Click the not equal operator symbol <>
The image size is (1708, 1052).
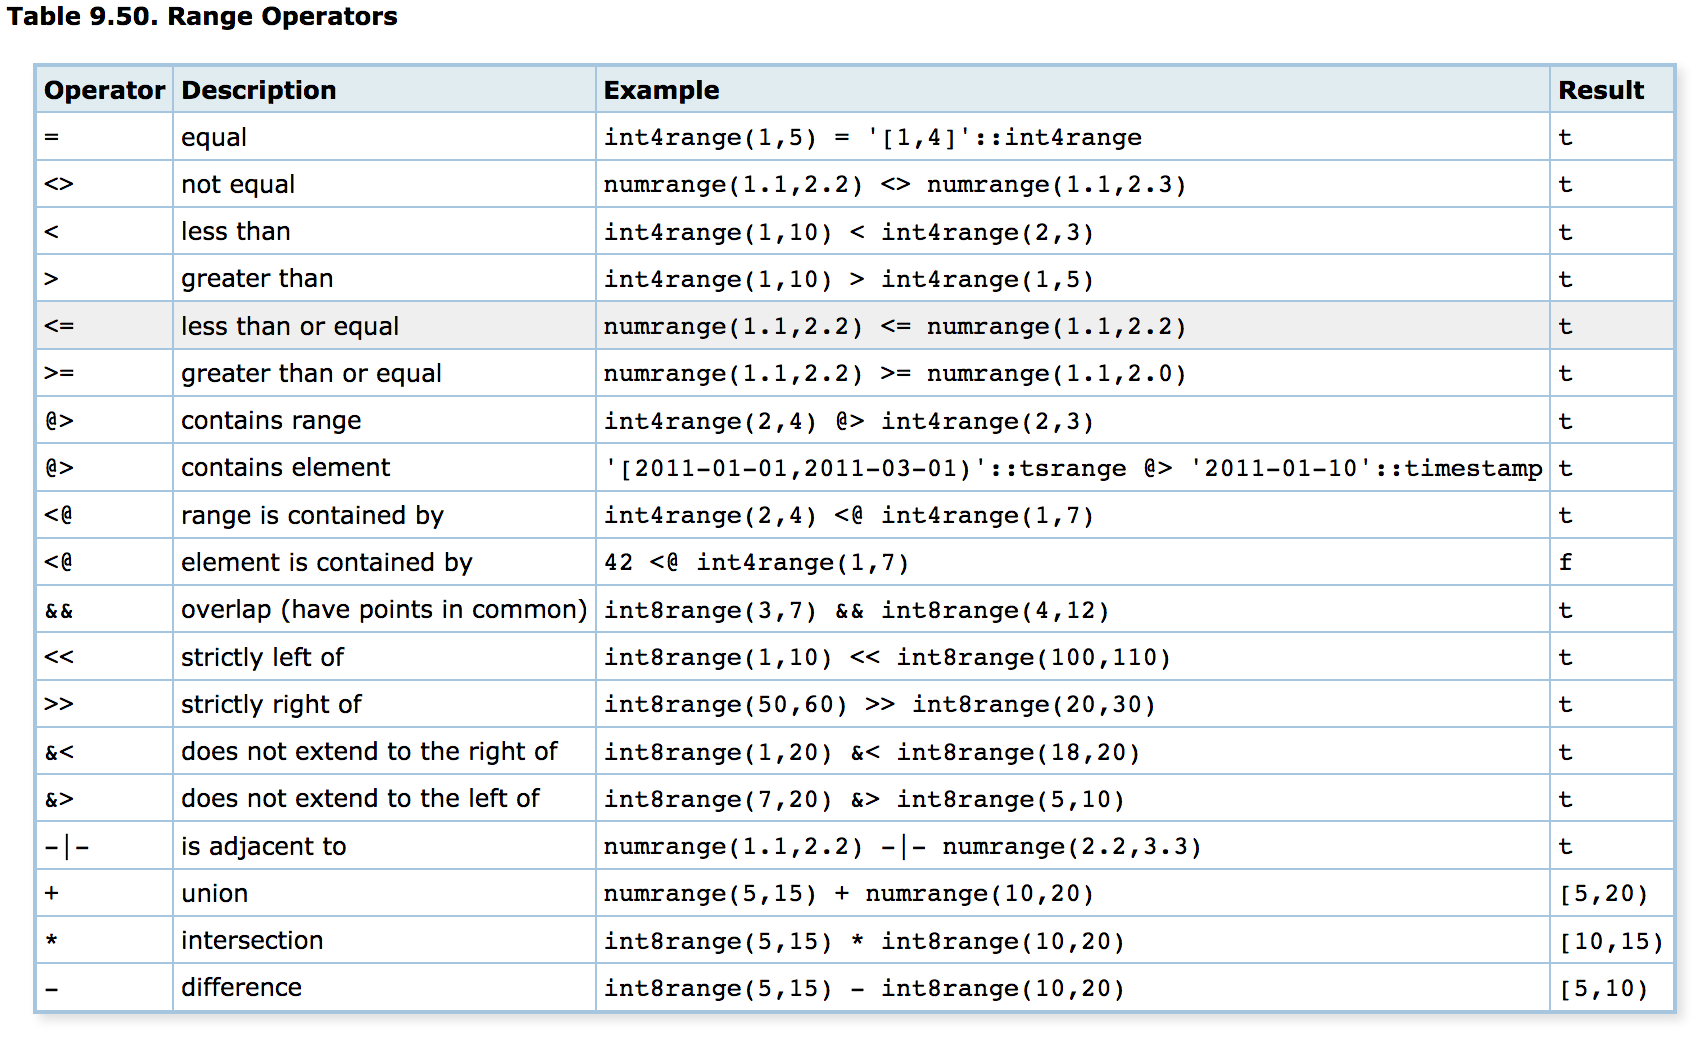point(60,184)
